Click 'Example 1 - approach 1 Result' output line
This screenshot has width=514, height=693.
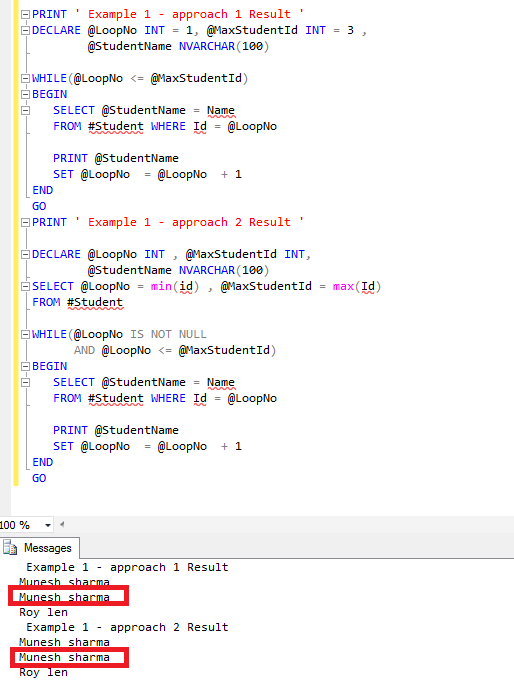[x=127, y=567]
